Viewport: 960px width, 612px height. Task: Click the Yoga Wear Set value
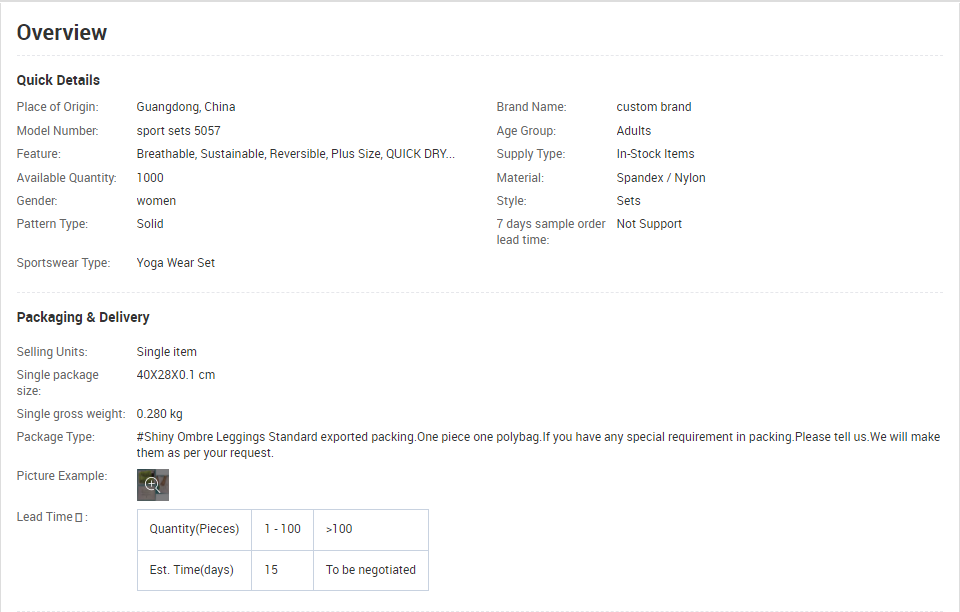coord(176,263)
